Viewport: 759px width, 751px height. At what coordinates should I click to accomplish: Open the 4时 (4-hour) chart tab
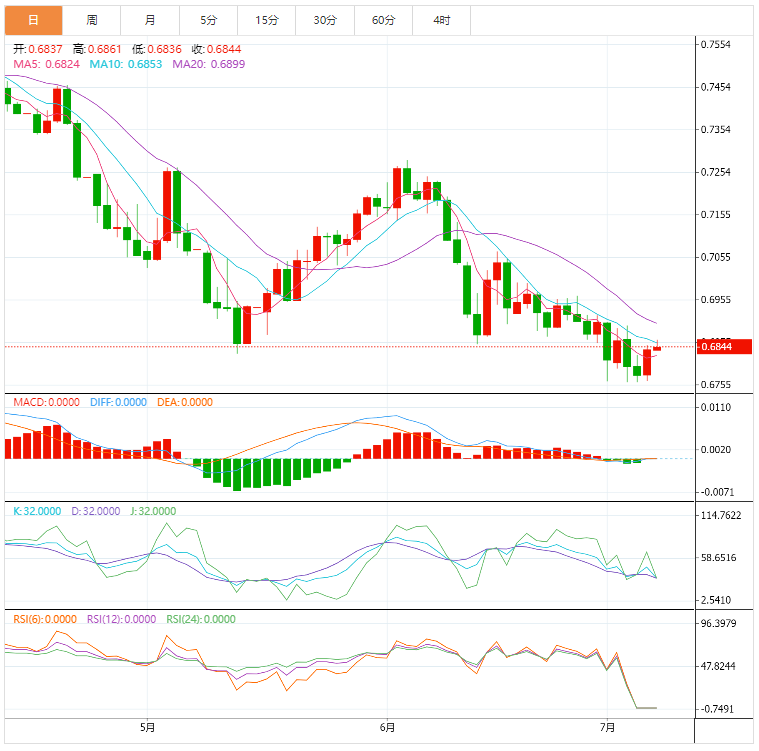[442, 20]
